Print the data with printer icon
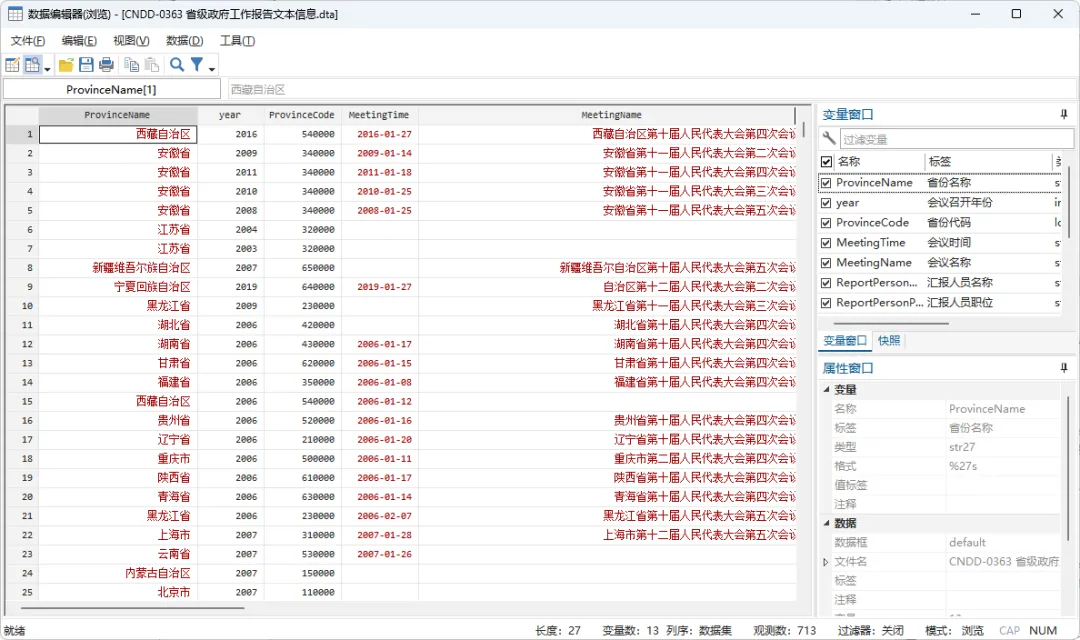 tap(106, 65)
